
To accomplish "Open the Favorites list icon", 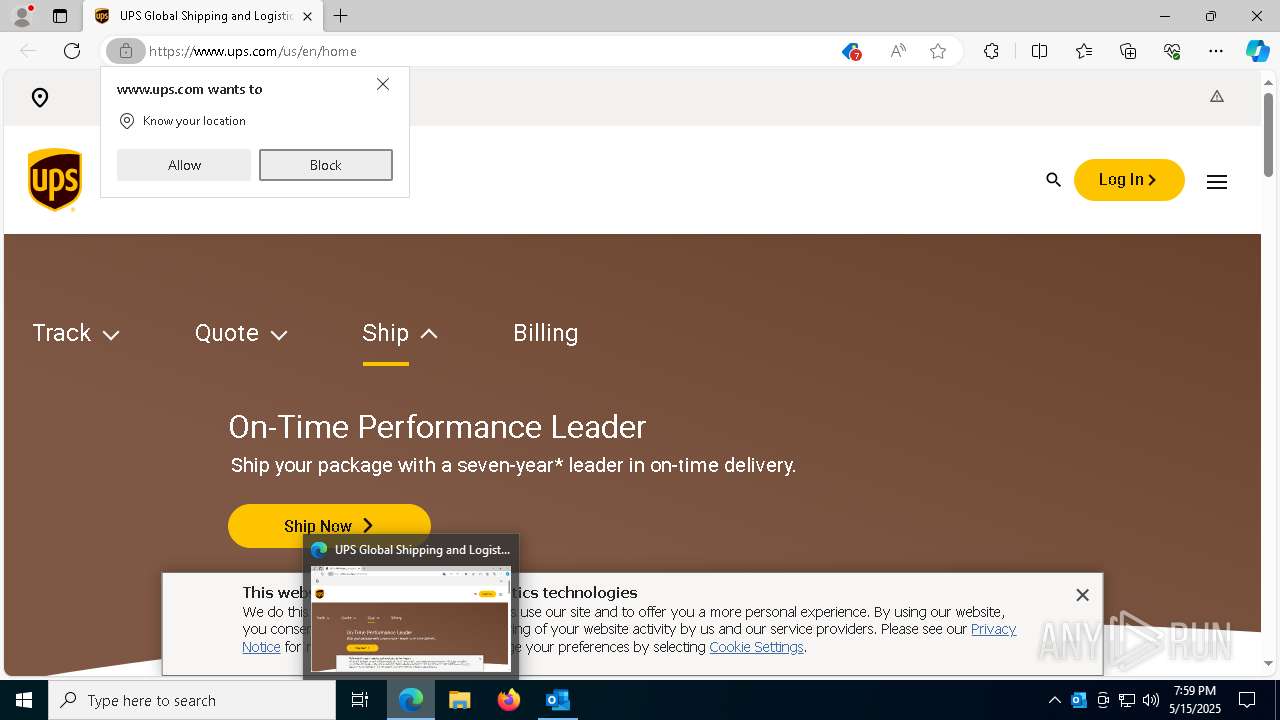I will pos(1084,51).
